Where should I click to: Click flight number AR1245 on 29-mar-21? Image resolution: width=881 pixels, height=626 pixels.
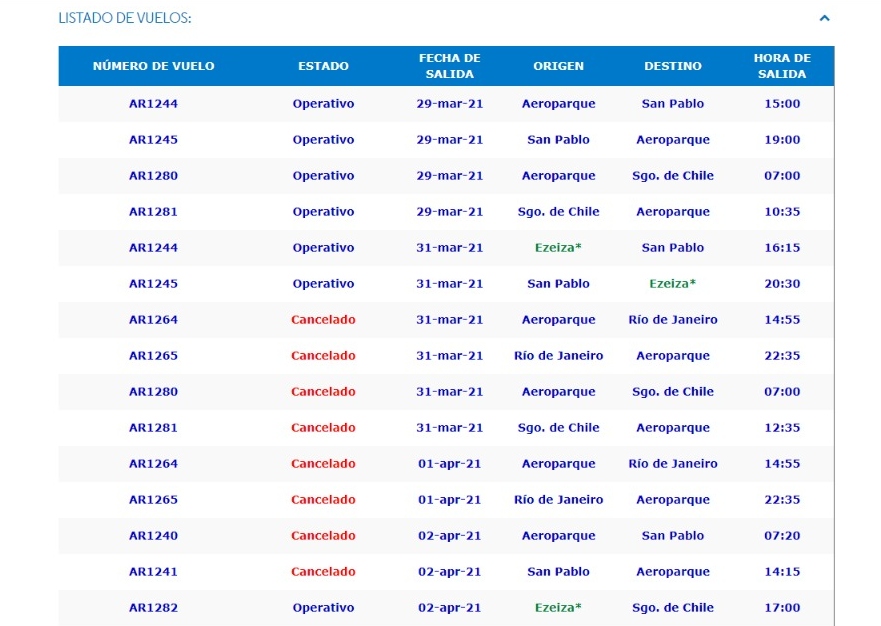tap(153, 139)
